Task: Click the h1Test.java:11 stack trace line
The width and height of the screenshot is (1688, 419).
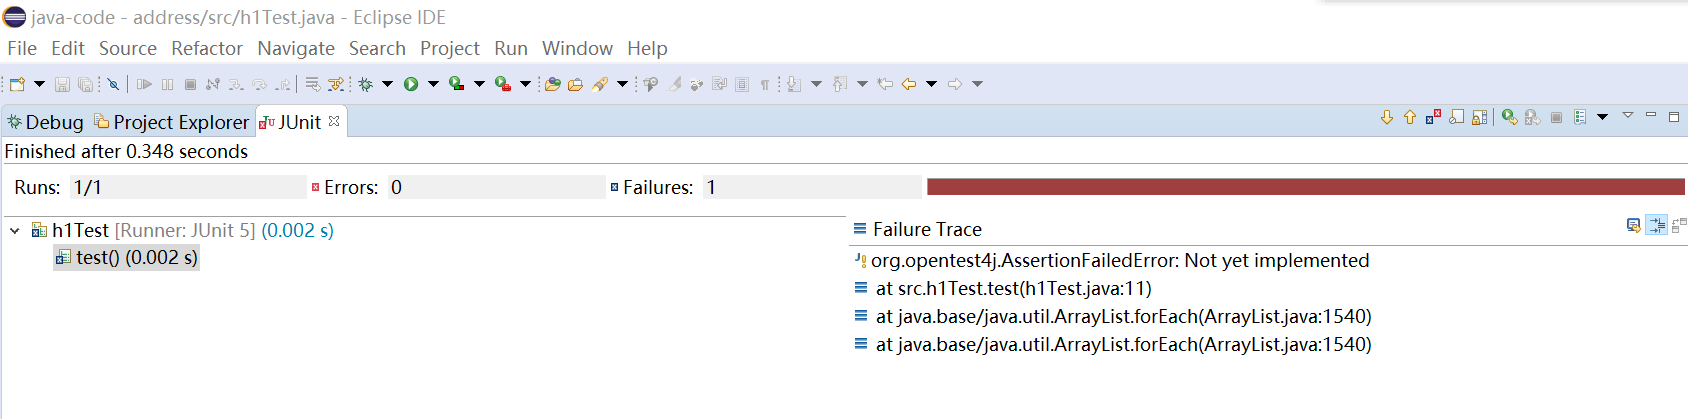Action: (1013, 289)
